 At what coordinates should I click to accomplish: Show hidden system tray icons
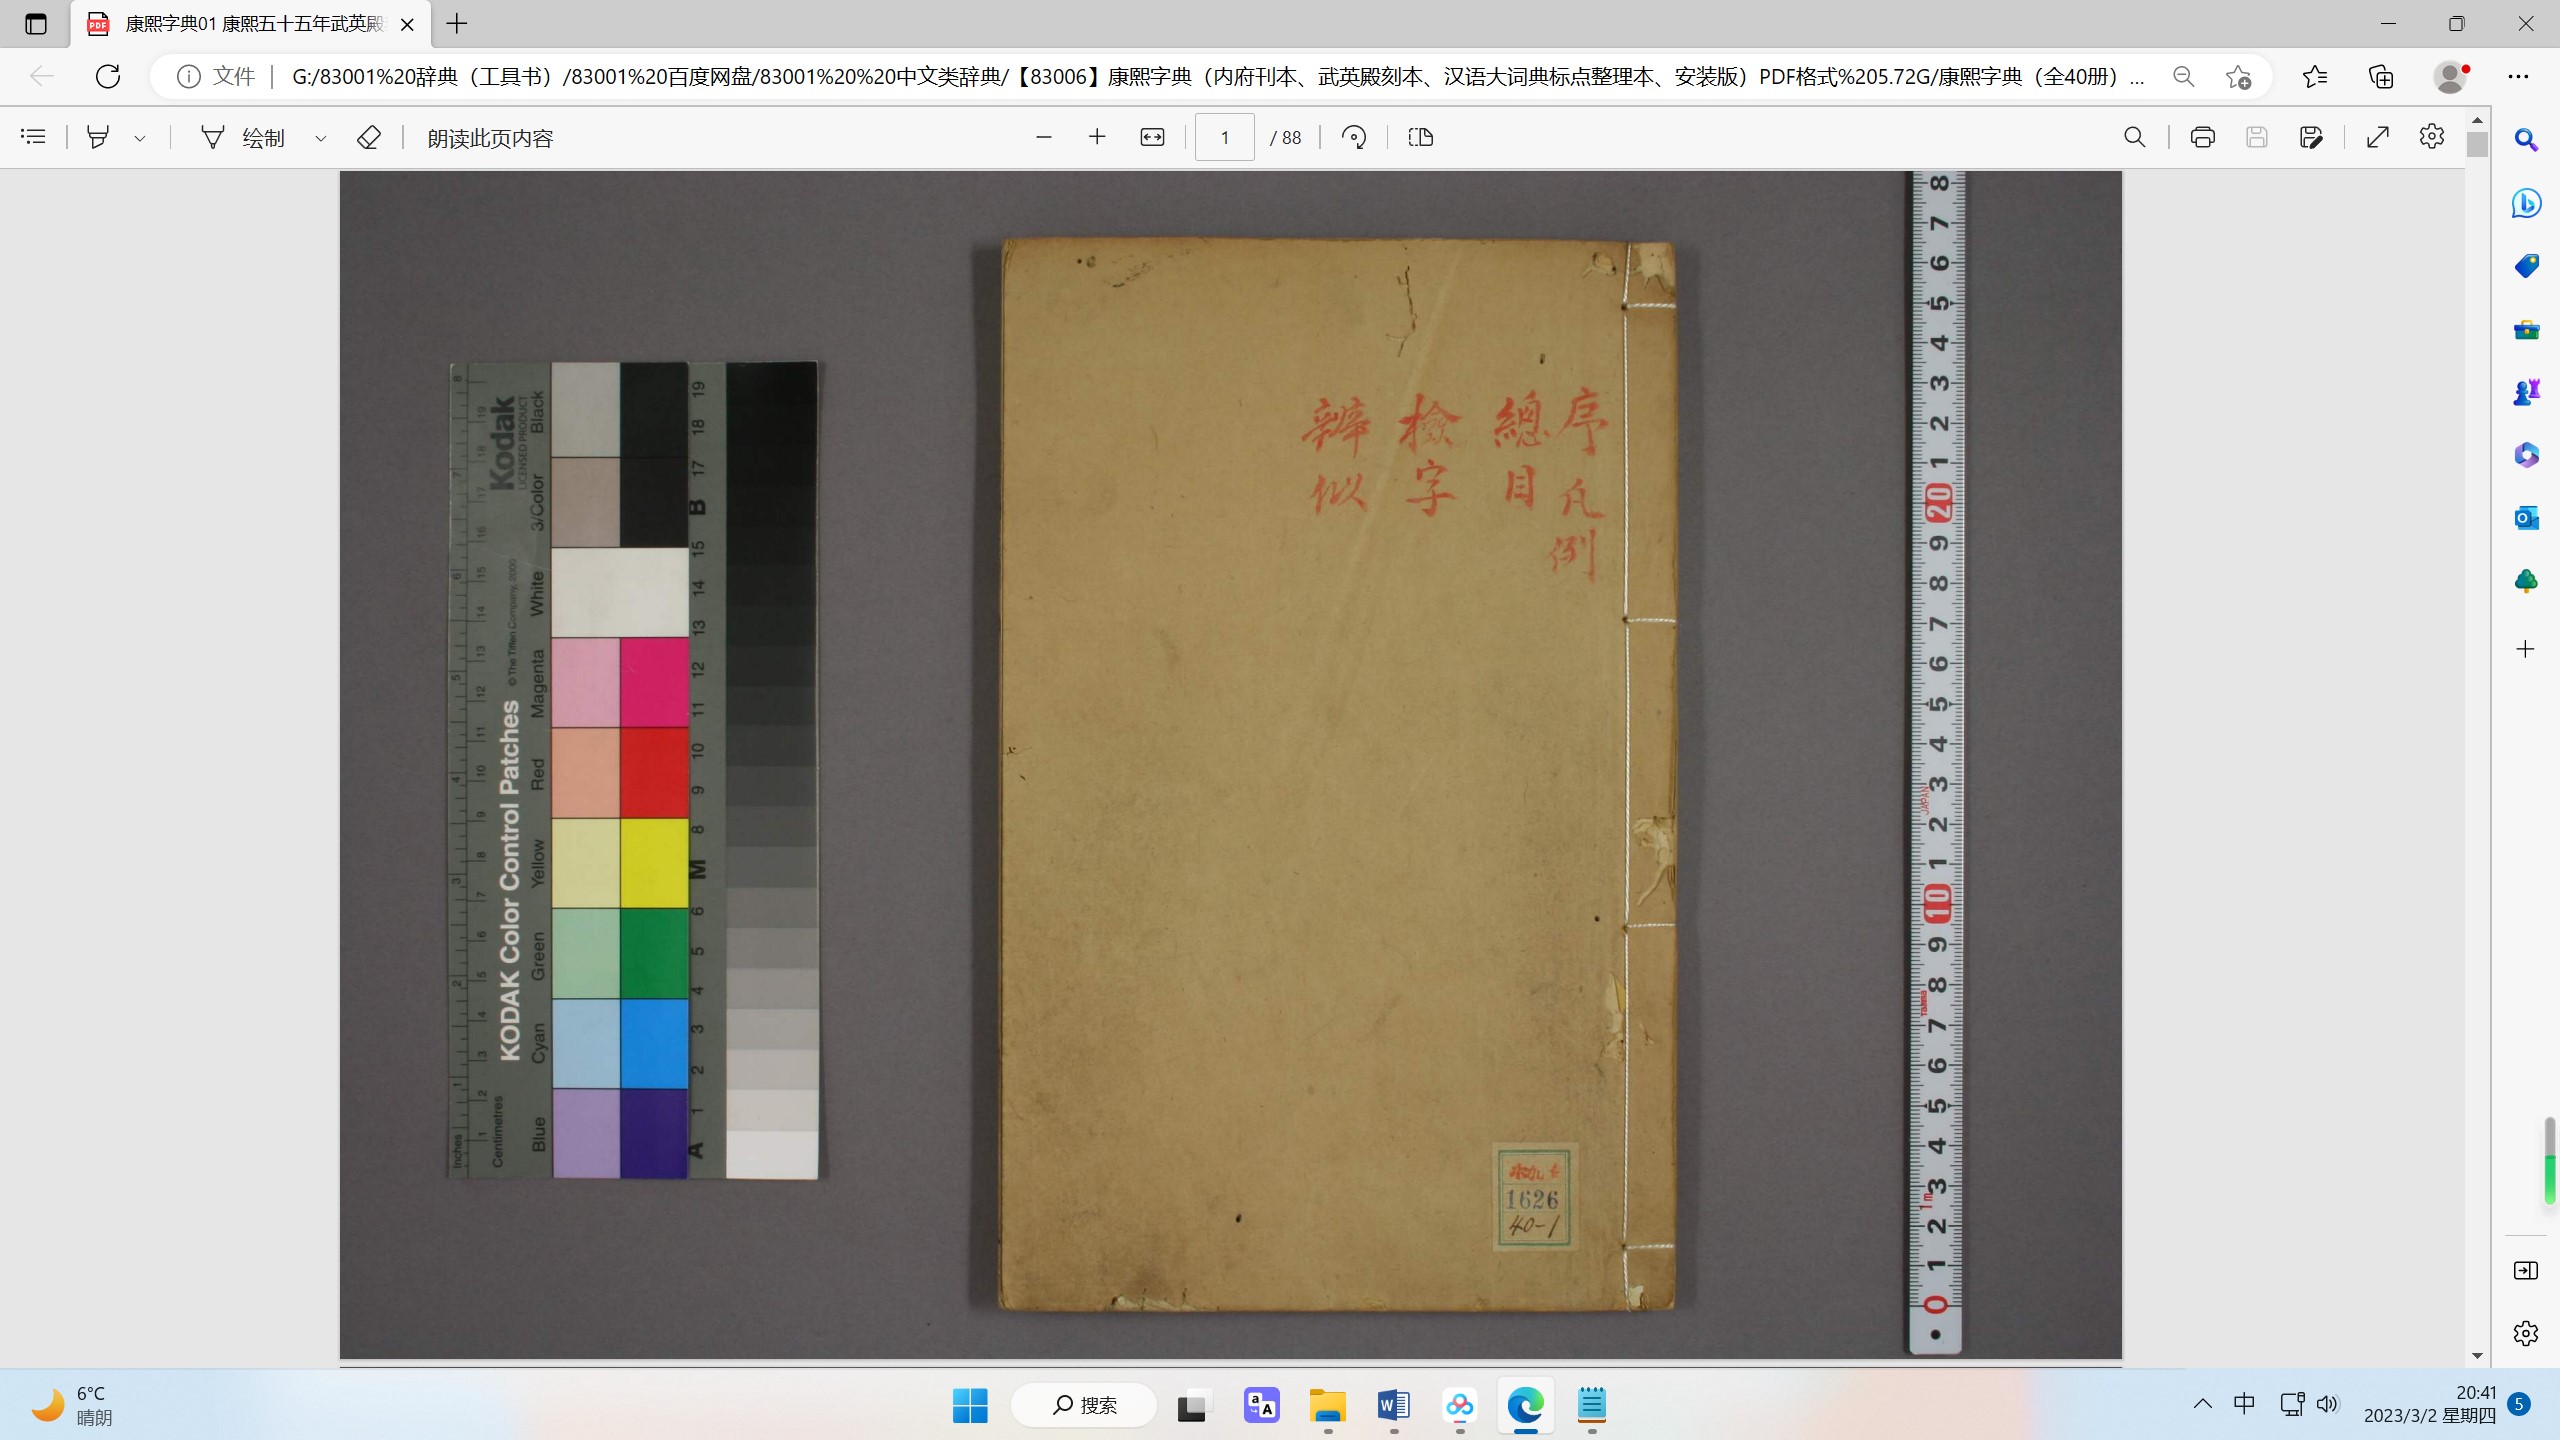coord(2202,1404)
